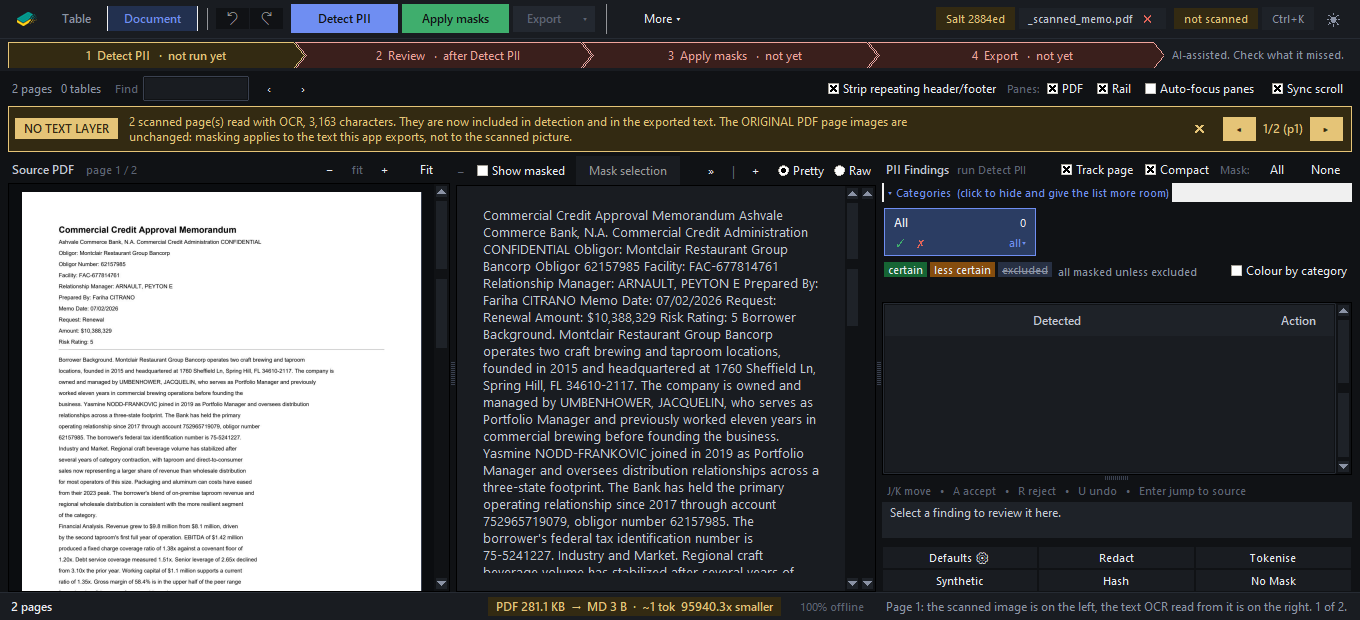Click the 'not scanned' status badge
Image resolution: width=1360 pixels, height=620 pixels.
1216,19
